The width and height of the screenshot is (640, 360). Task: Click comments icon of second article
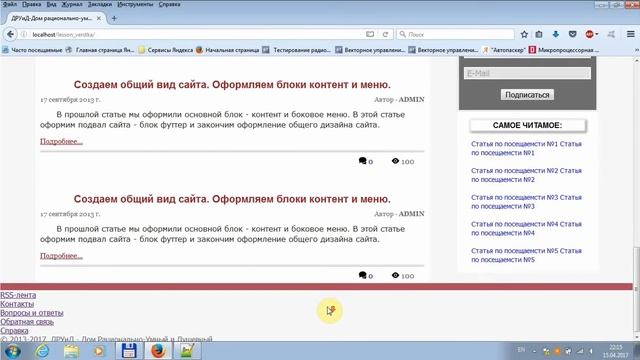point(362,275)
